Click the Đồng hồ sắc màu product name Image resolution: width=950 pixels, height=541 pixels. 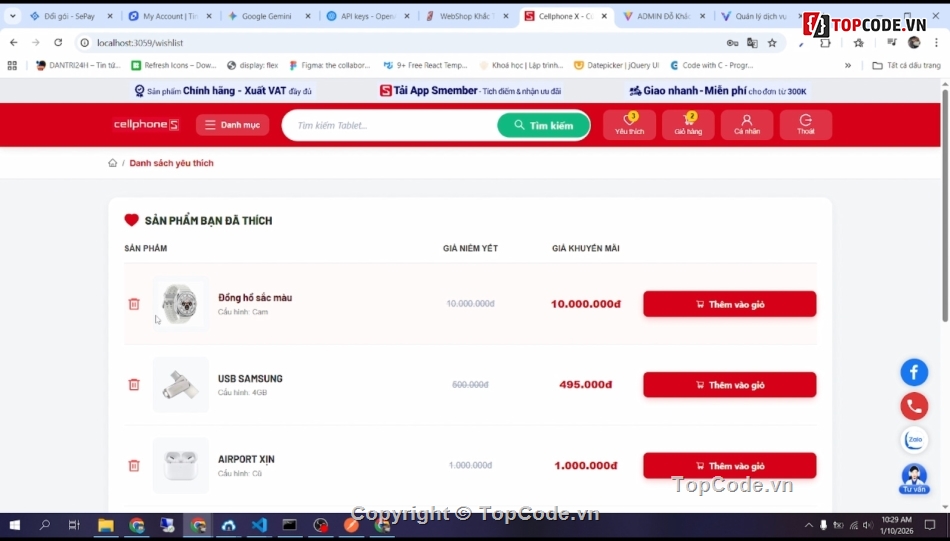coord(255,297)
